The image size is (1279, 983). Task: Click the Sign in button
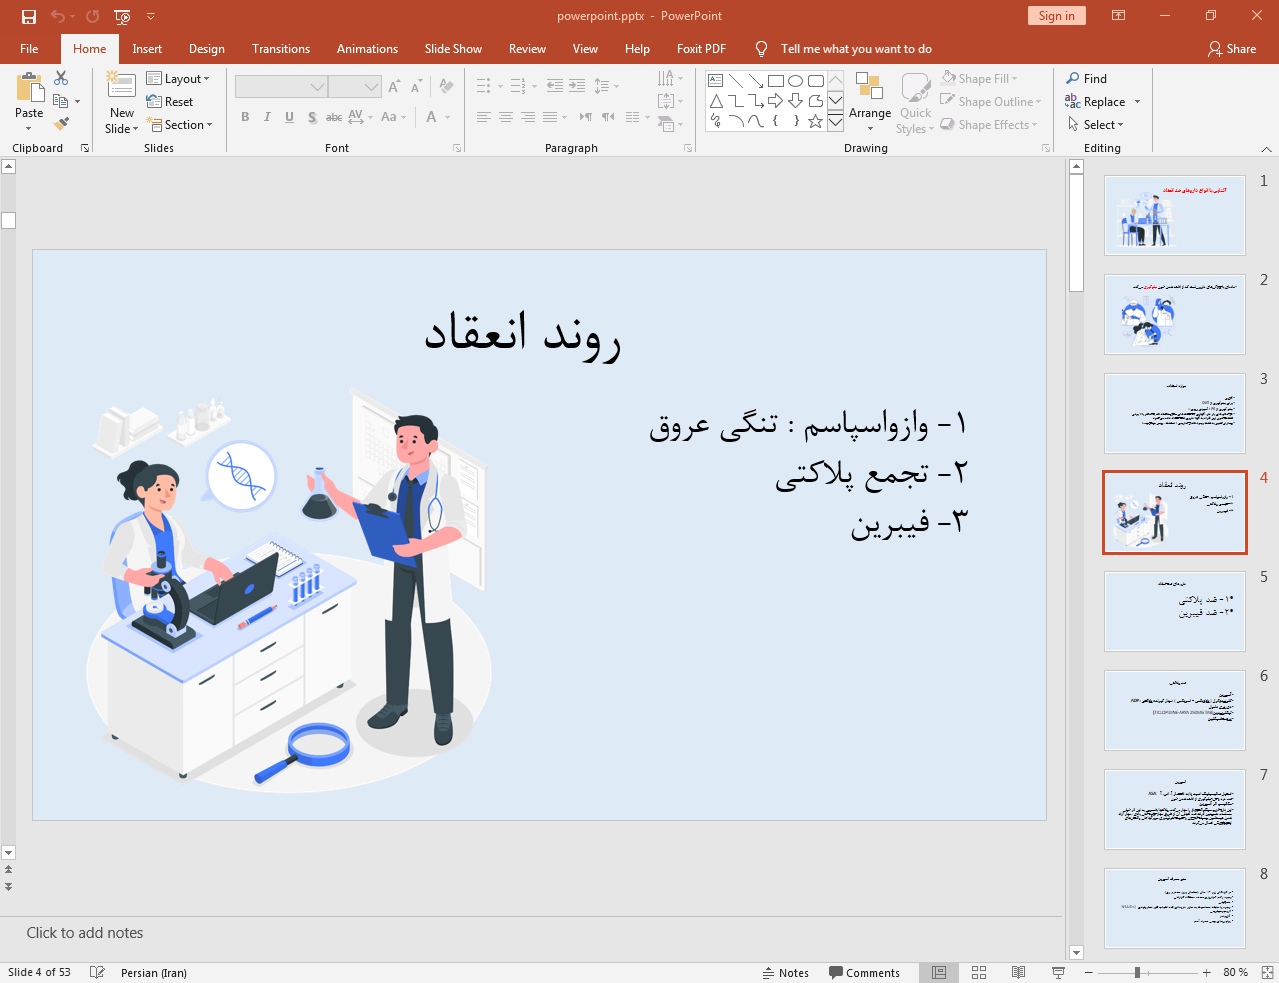pos(1056,16)
